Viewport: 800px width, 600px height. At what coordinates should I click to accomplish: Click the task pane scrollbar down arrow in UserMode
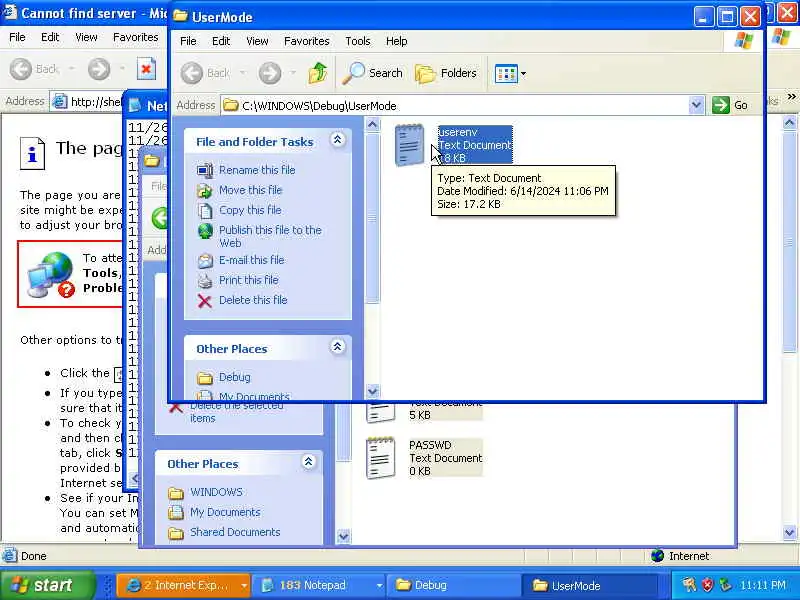pyautogui.click(x=373, y=391)
